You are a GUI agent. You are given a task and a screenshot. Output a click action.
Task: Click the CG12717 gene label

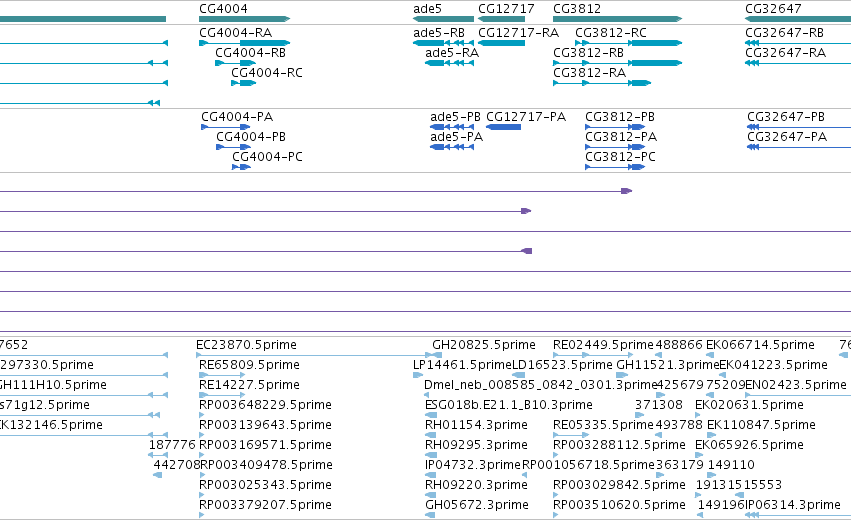(x=506, y=9)
